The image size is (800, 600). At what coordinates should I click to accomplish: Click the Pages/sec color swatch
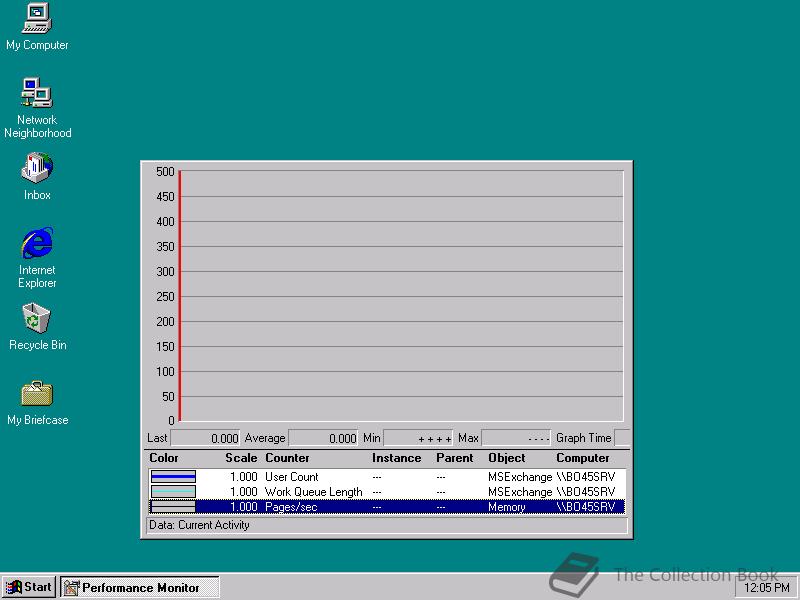[173, 507]
